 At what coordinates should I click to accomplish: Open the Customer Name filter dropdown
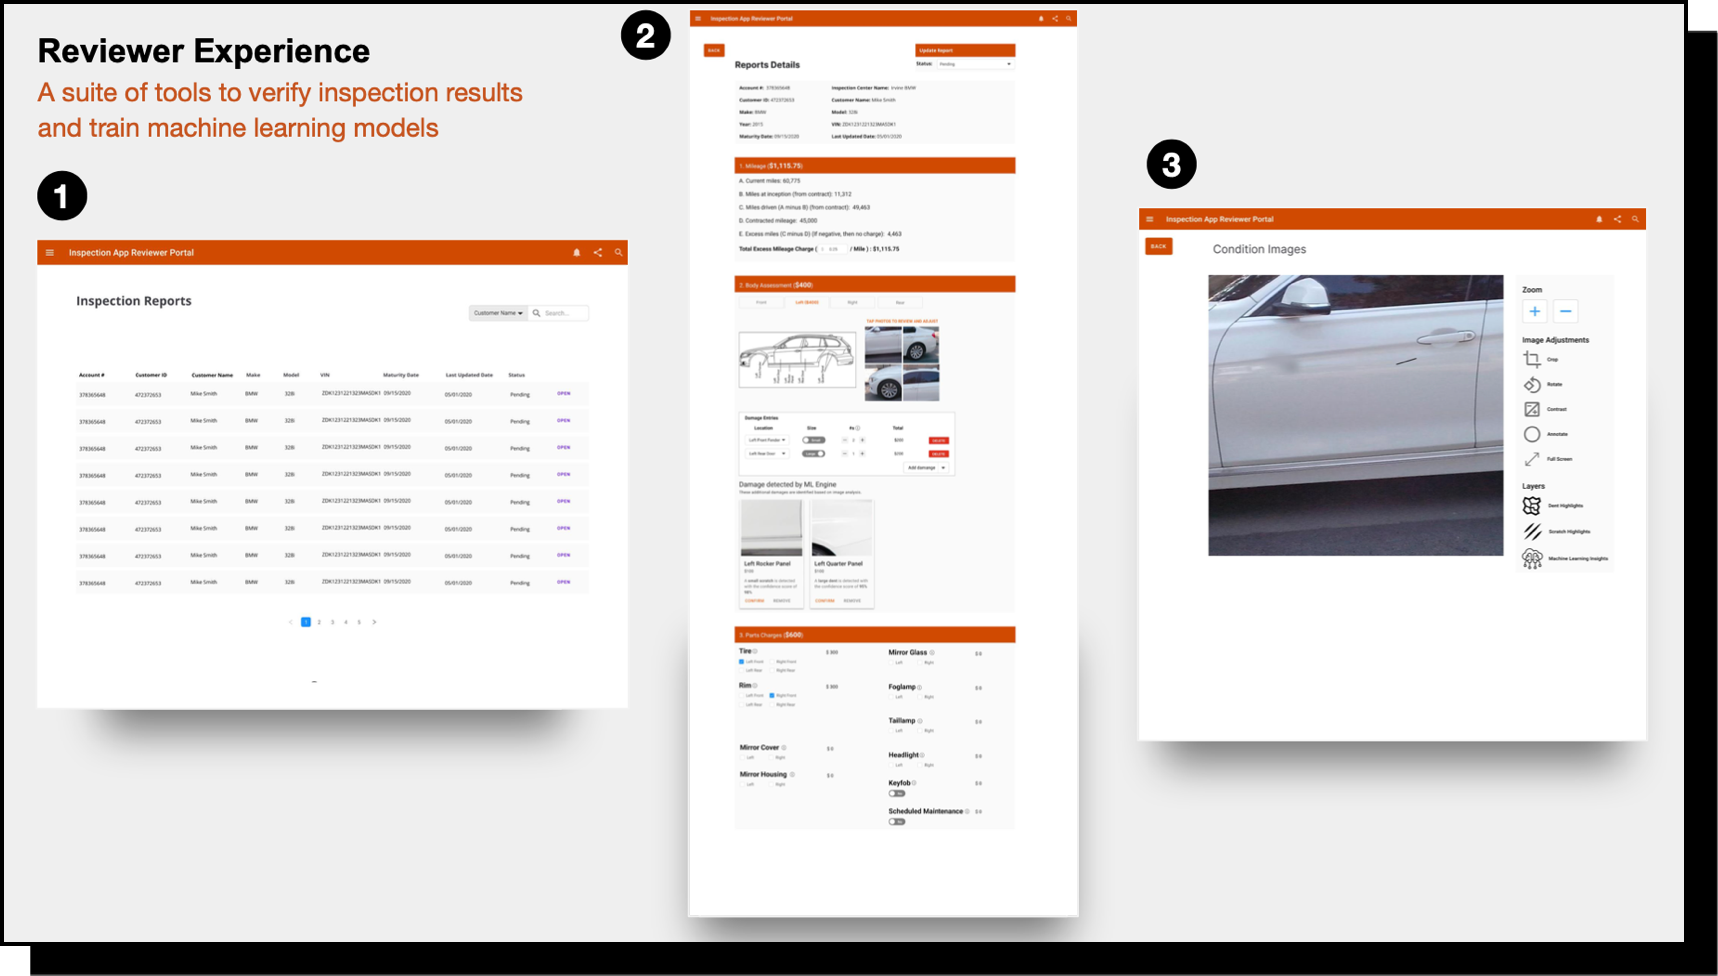498,313
